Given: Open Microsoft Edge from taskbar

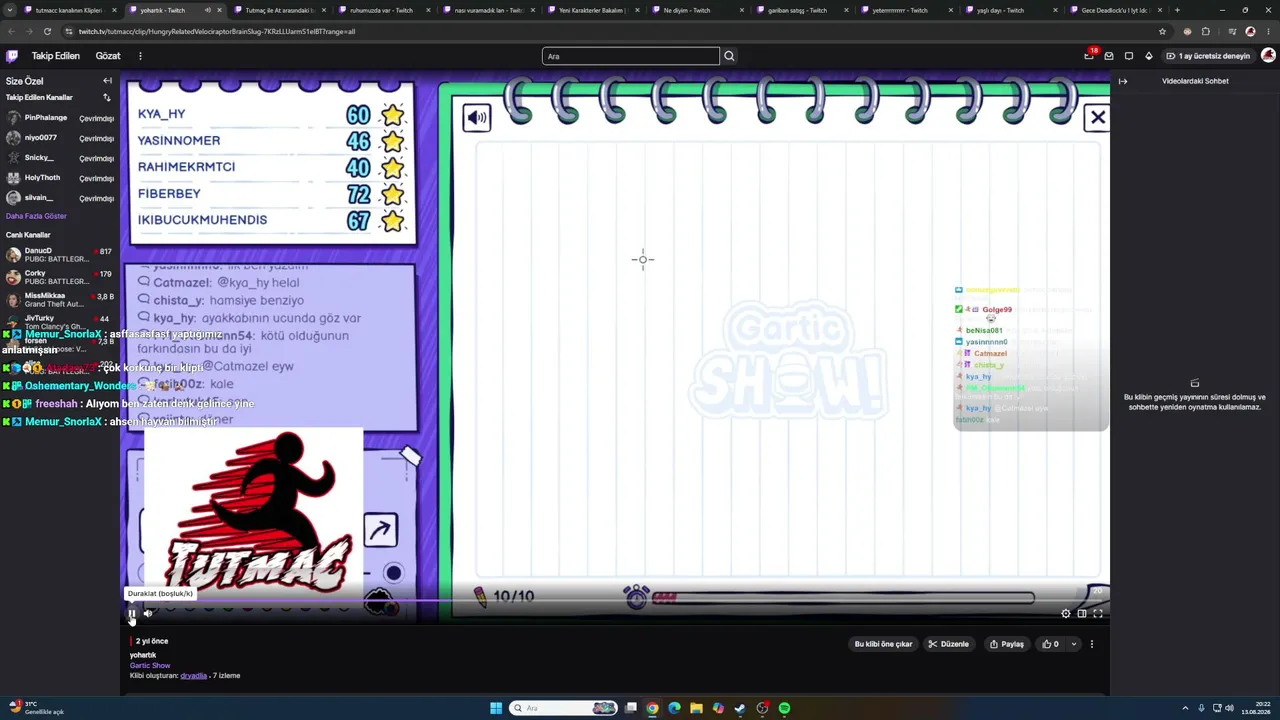Looking at the screenshot, I should pyautogui.click(x=674, y=708).
